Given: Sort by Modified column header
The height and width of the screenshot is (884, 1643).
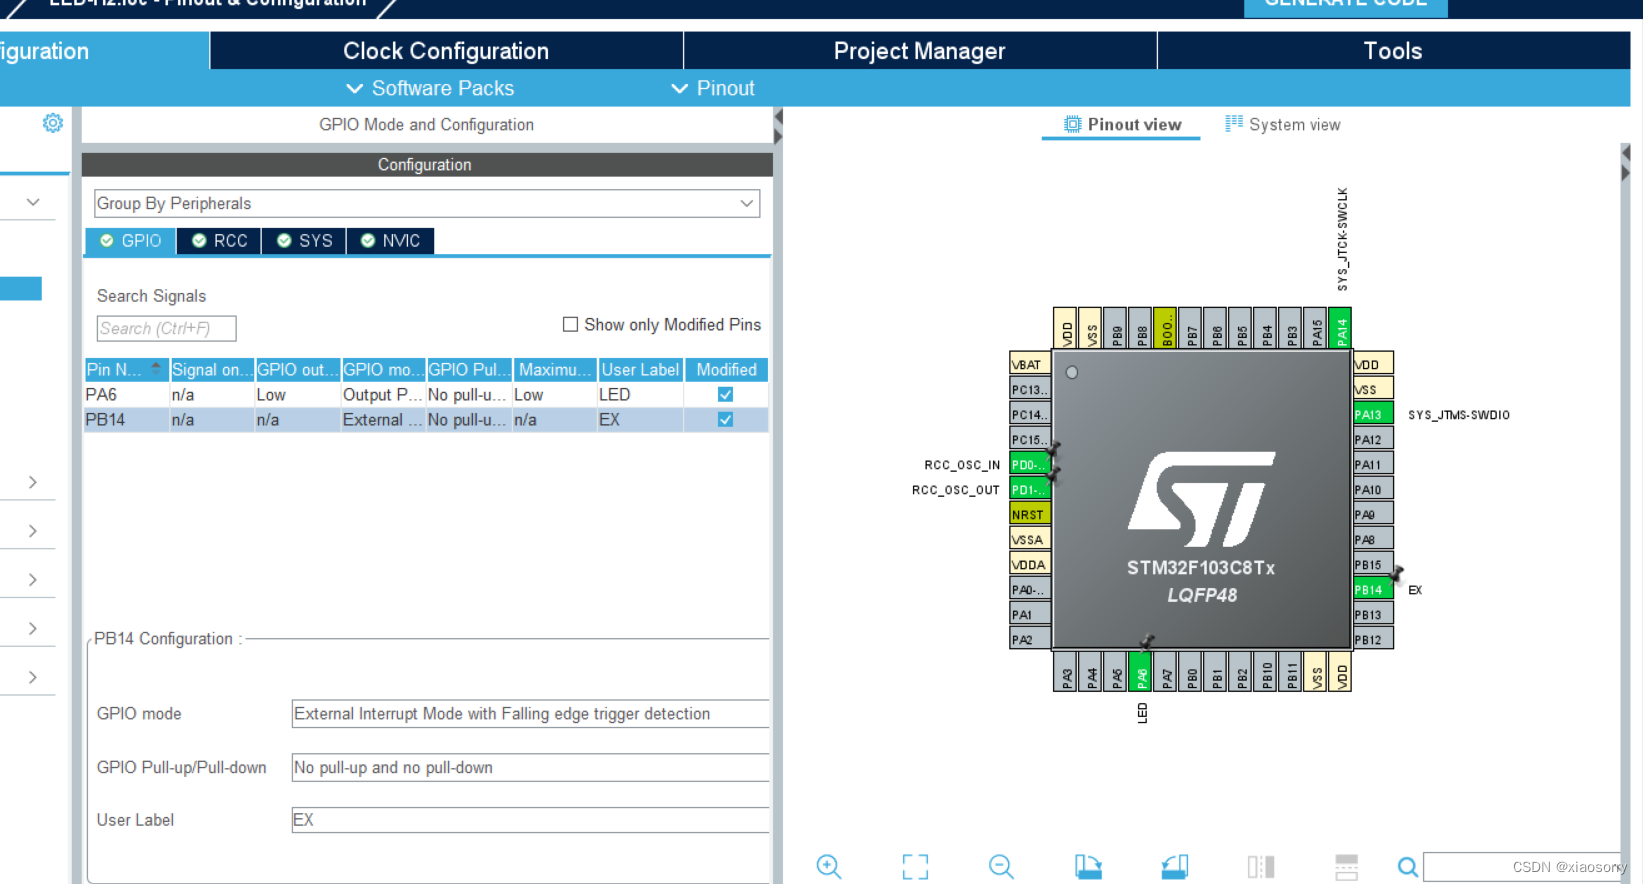Looking at the screenshot, I should 726,370.
